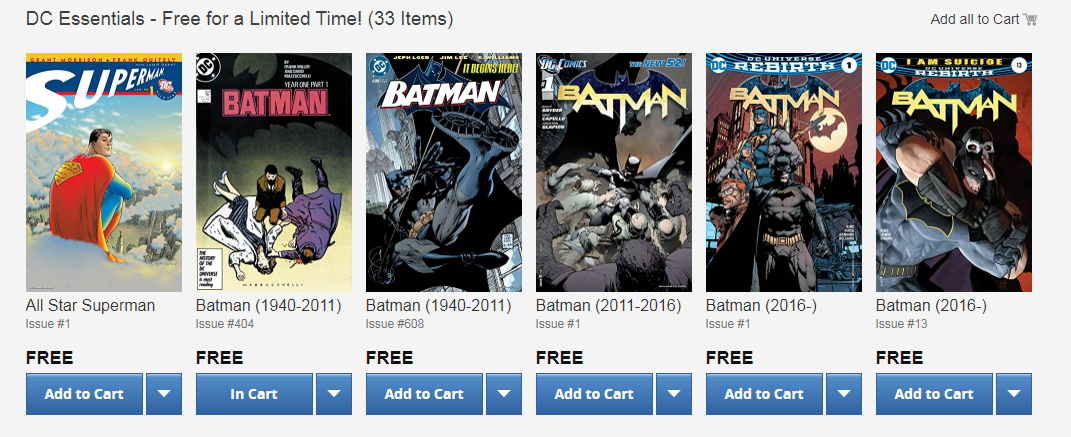This screenshot has height=437, width=1071.
Task: Expand cart options dropdown for Batman (2016-) Issue #13
Action: [1013, 394]
